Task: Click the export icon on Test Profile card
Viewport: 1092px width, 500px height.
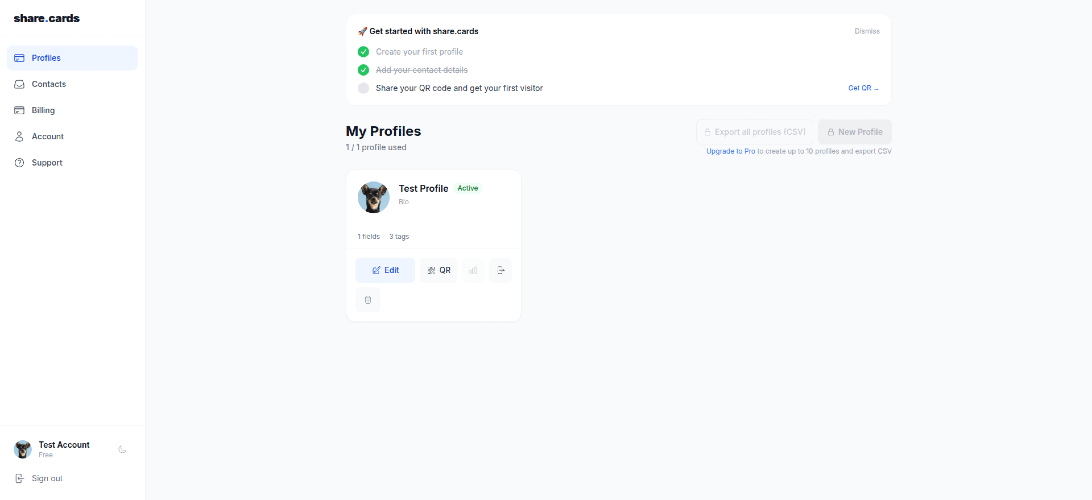Action: pyautogui.click(x=500, y=270)
